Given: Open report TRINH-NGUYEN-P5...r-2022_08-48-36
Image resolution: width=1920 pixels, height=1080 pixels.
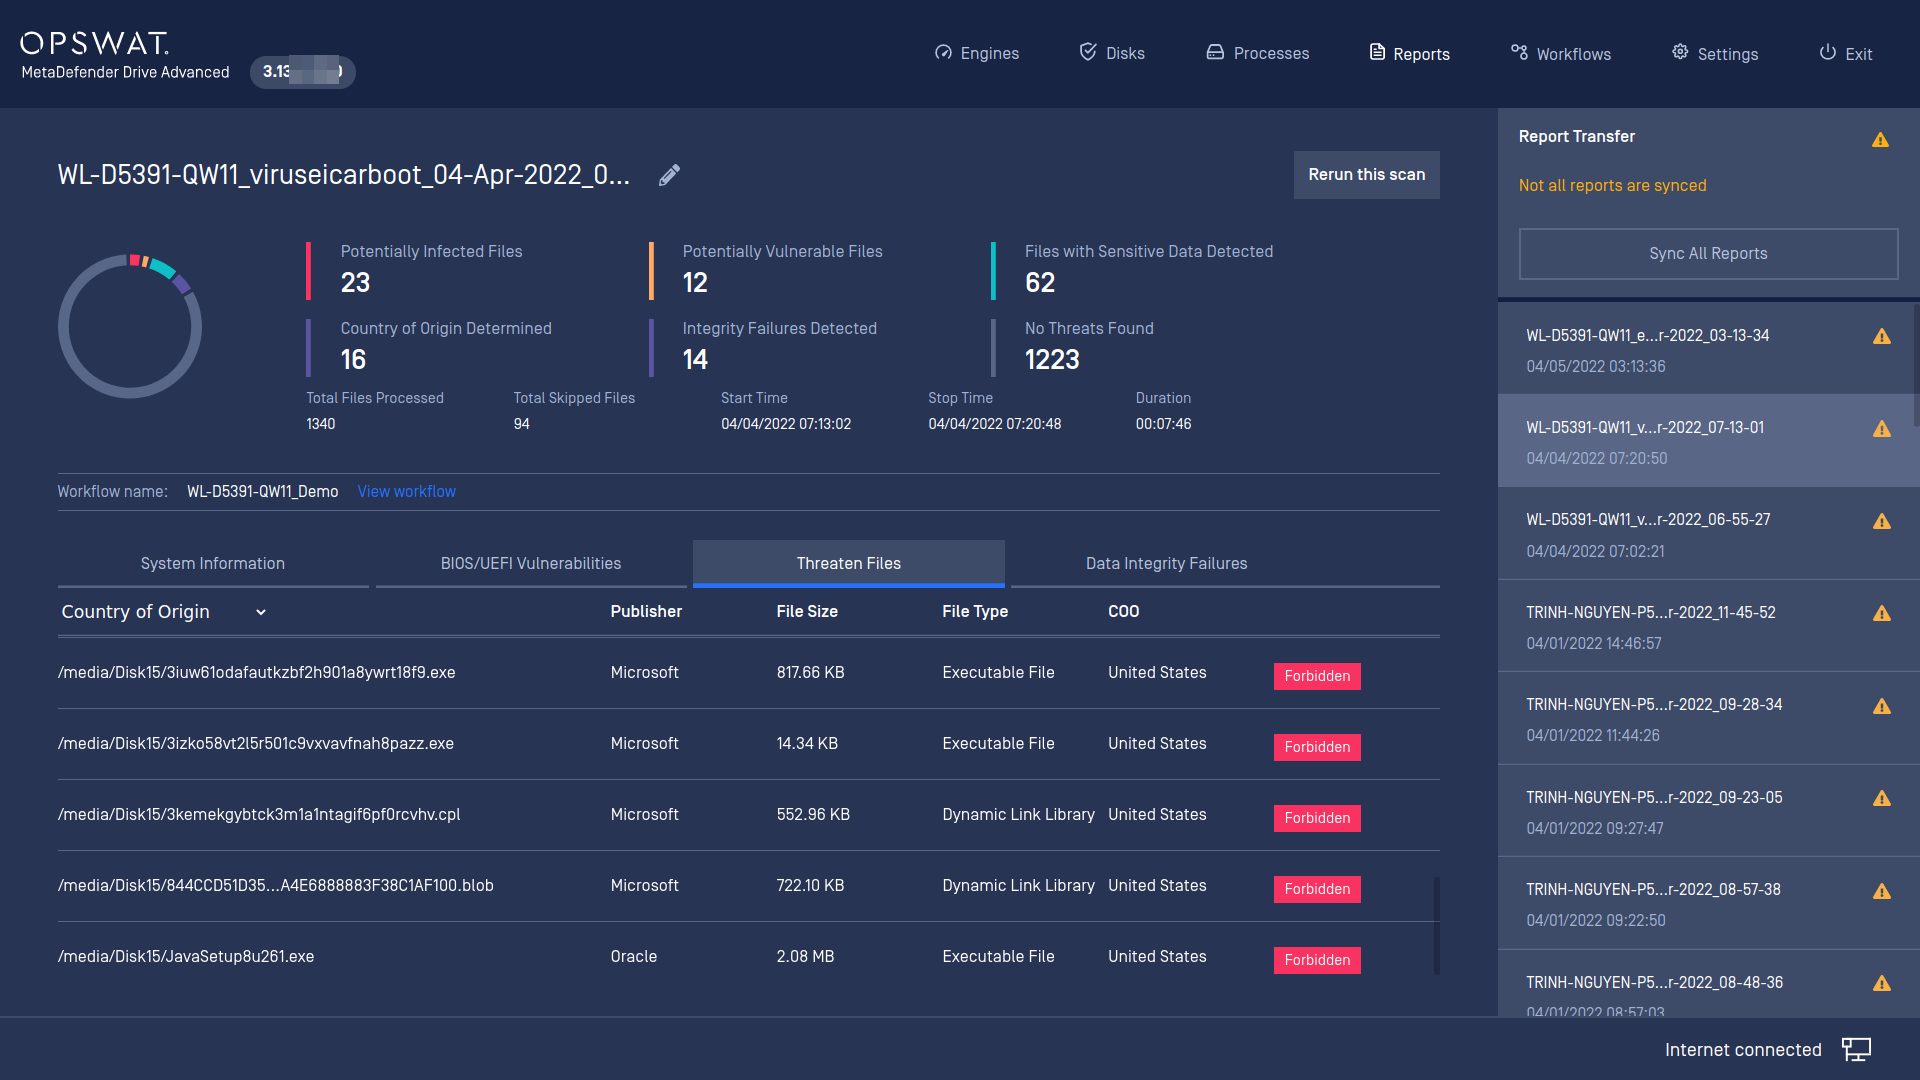Looking at the screenshot, I should click(x=1706, y=984).
